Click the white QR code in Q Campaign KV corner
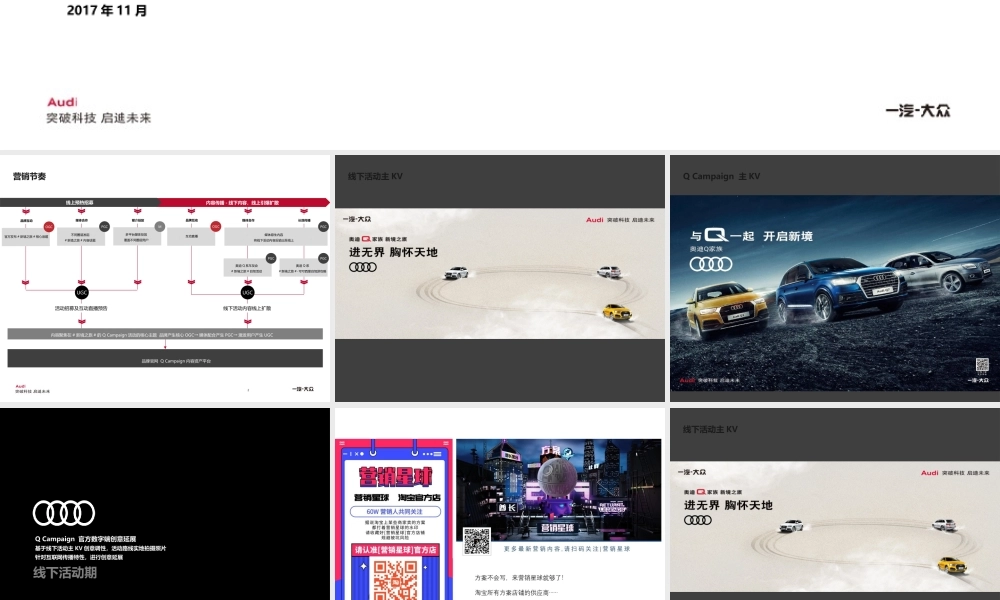The image size is (1000, 600). coord(982,365)
